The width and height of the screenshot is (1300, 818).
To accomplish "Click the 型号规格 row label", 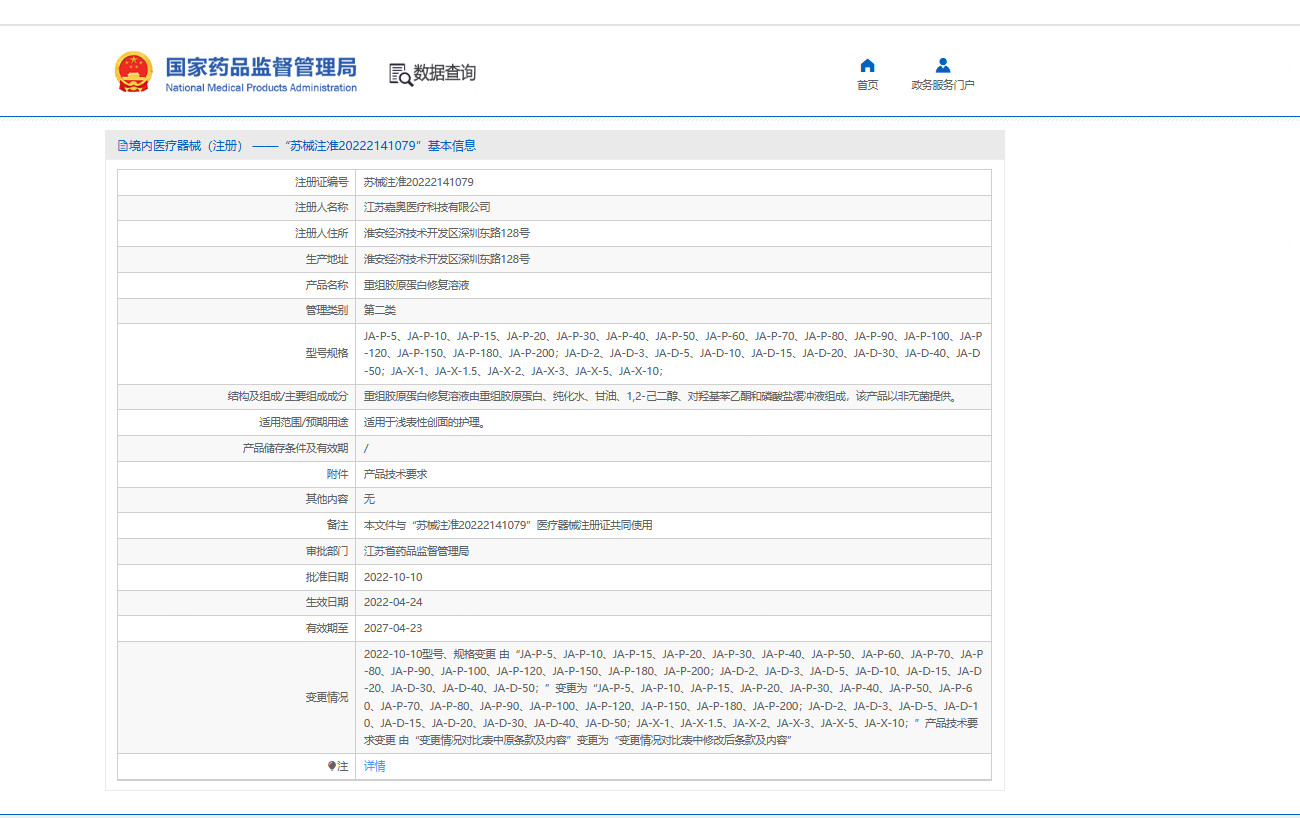I will click(x=327, y=354).
